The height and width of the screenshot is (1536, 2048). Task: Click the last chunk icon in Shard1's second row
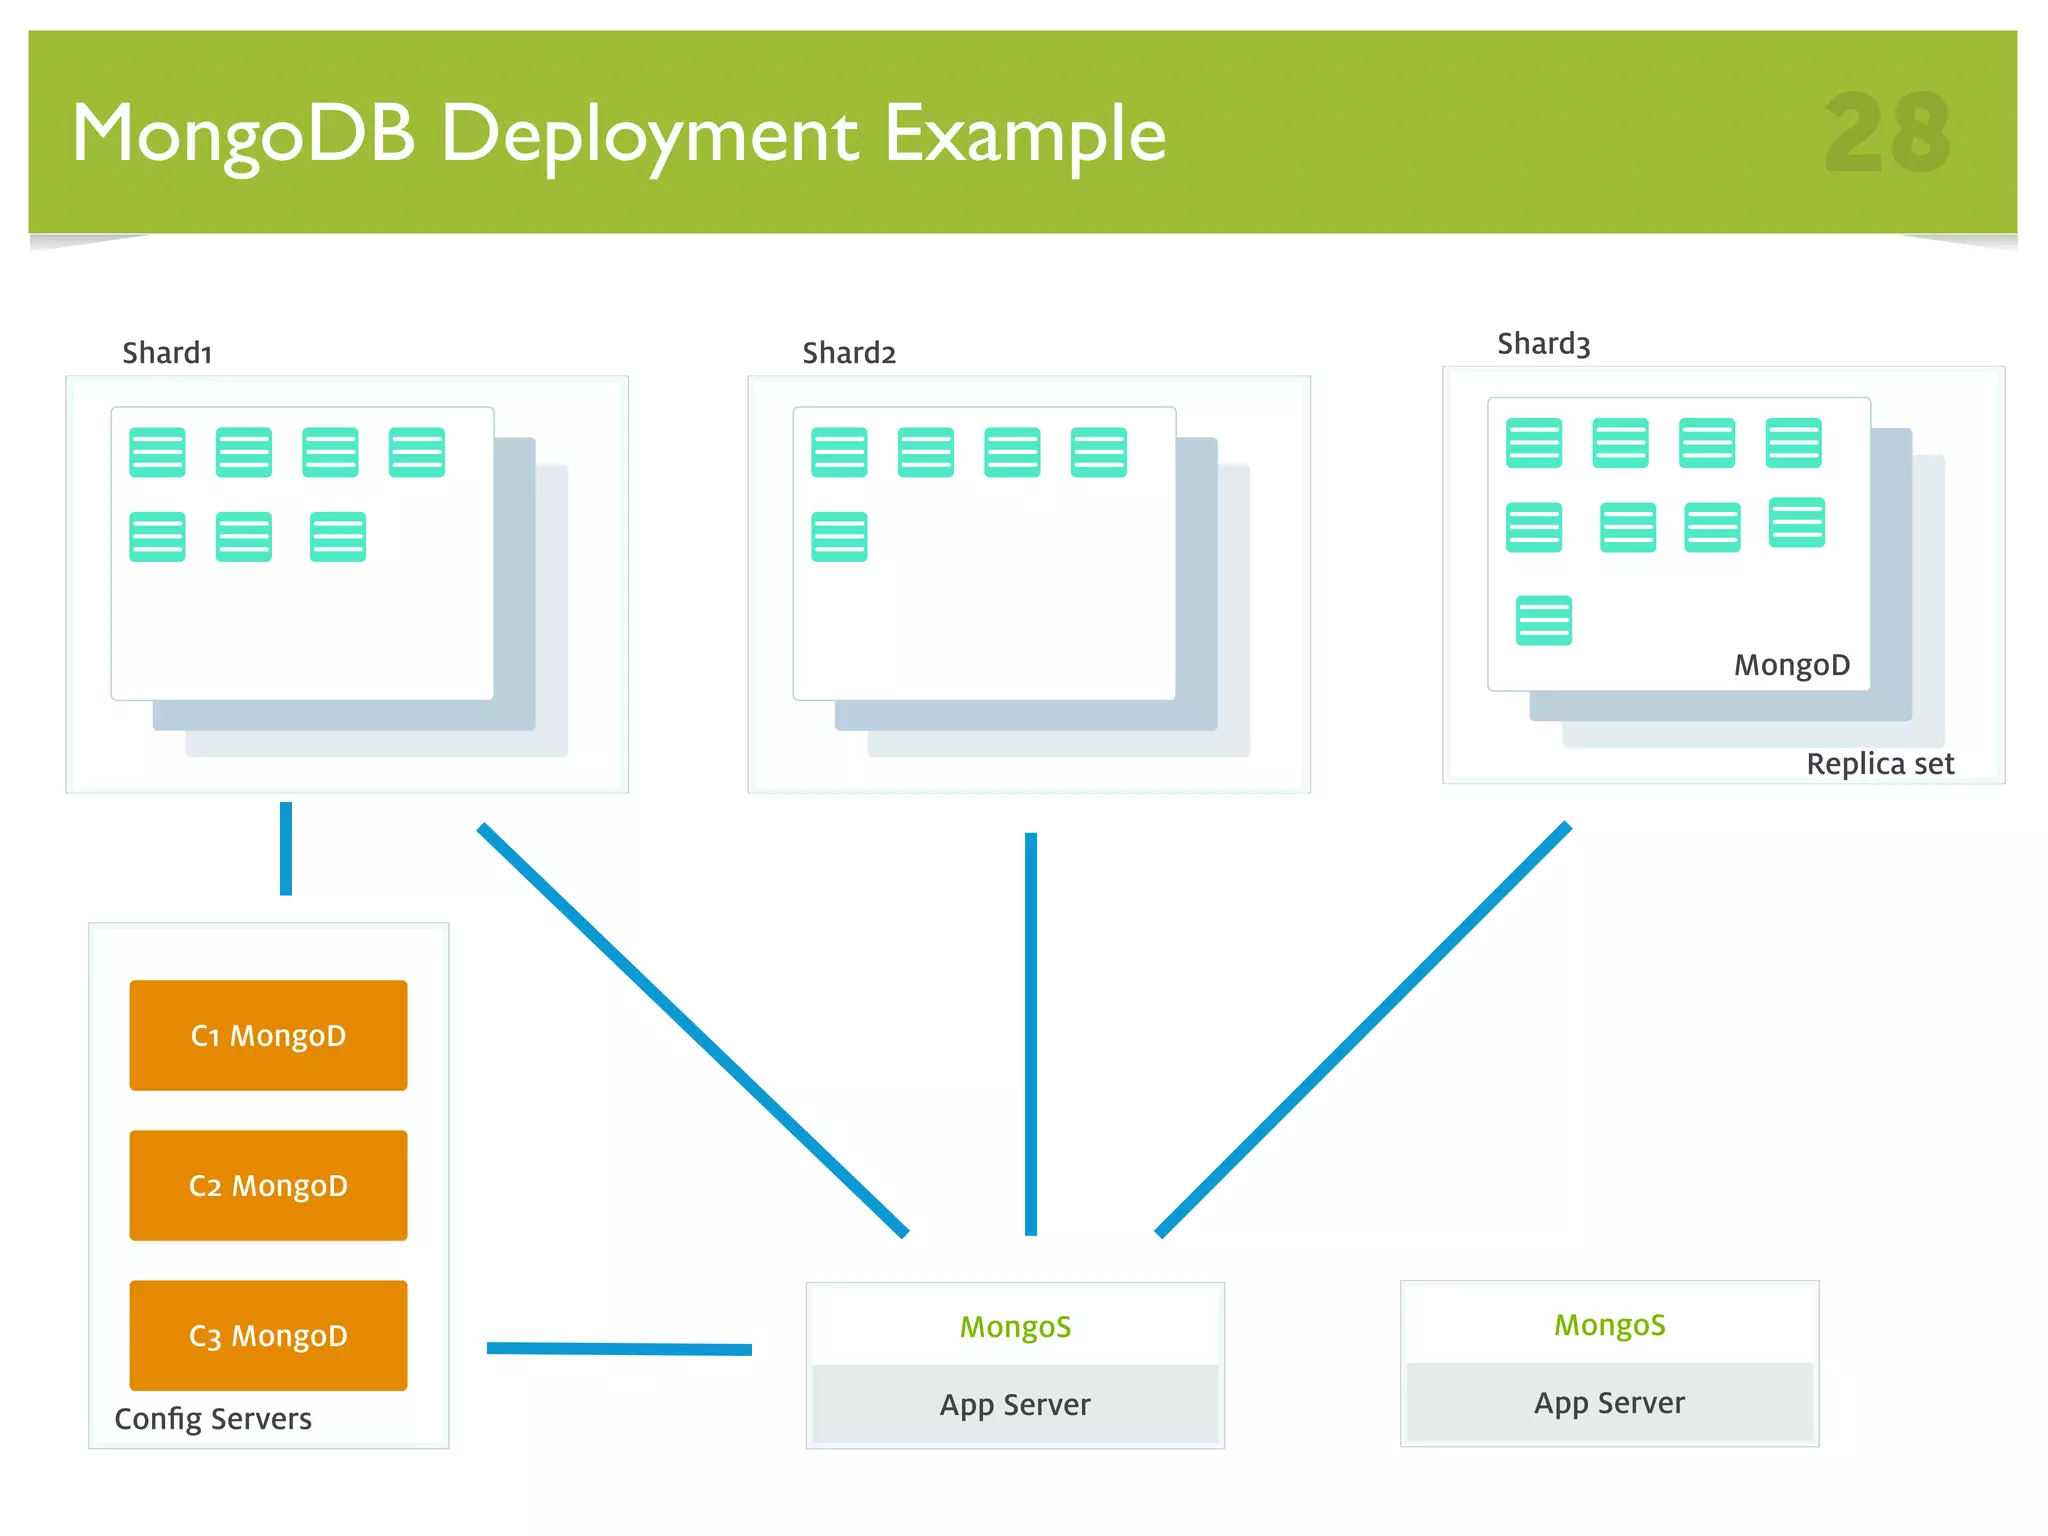coord(337,537)
